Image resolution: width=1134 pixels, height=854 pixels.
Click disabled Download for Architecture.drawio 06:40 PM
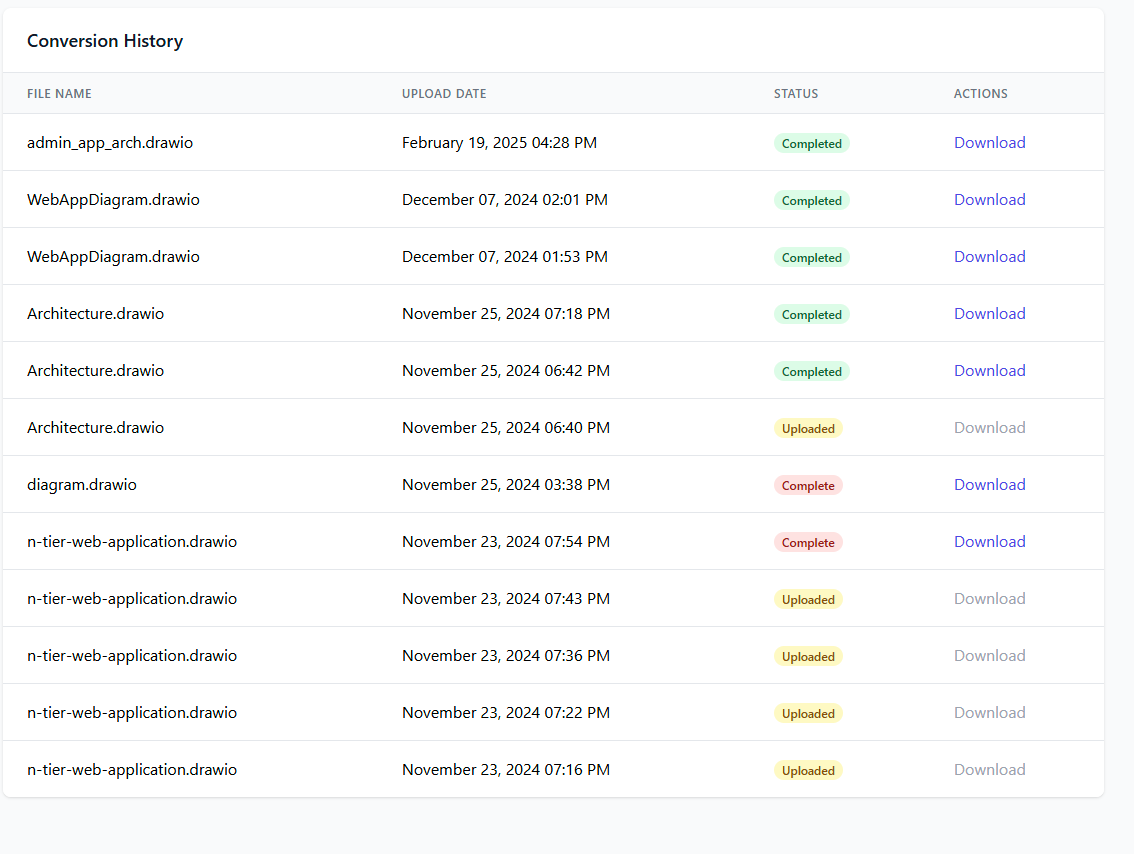coord(989,428)
